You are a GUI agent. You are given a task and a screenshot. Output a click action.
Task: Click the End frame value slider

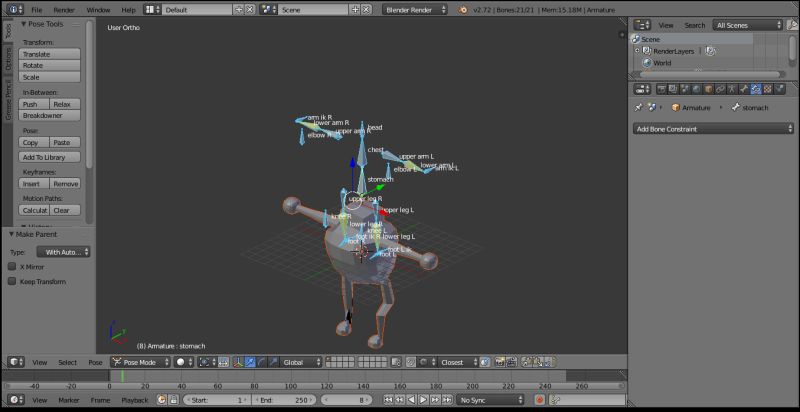pos(284,400)
